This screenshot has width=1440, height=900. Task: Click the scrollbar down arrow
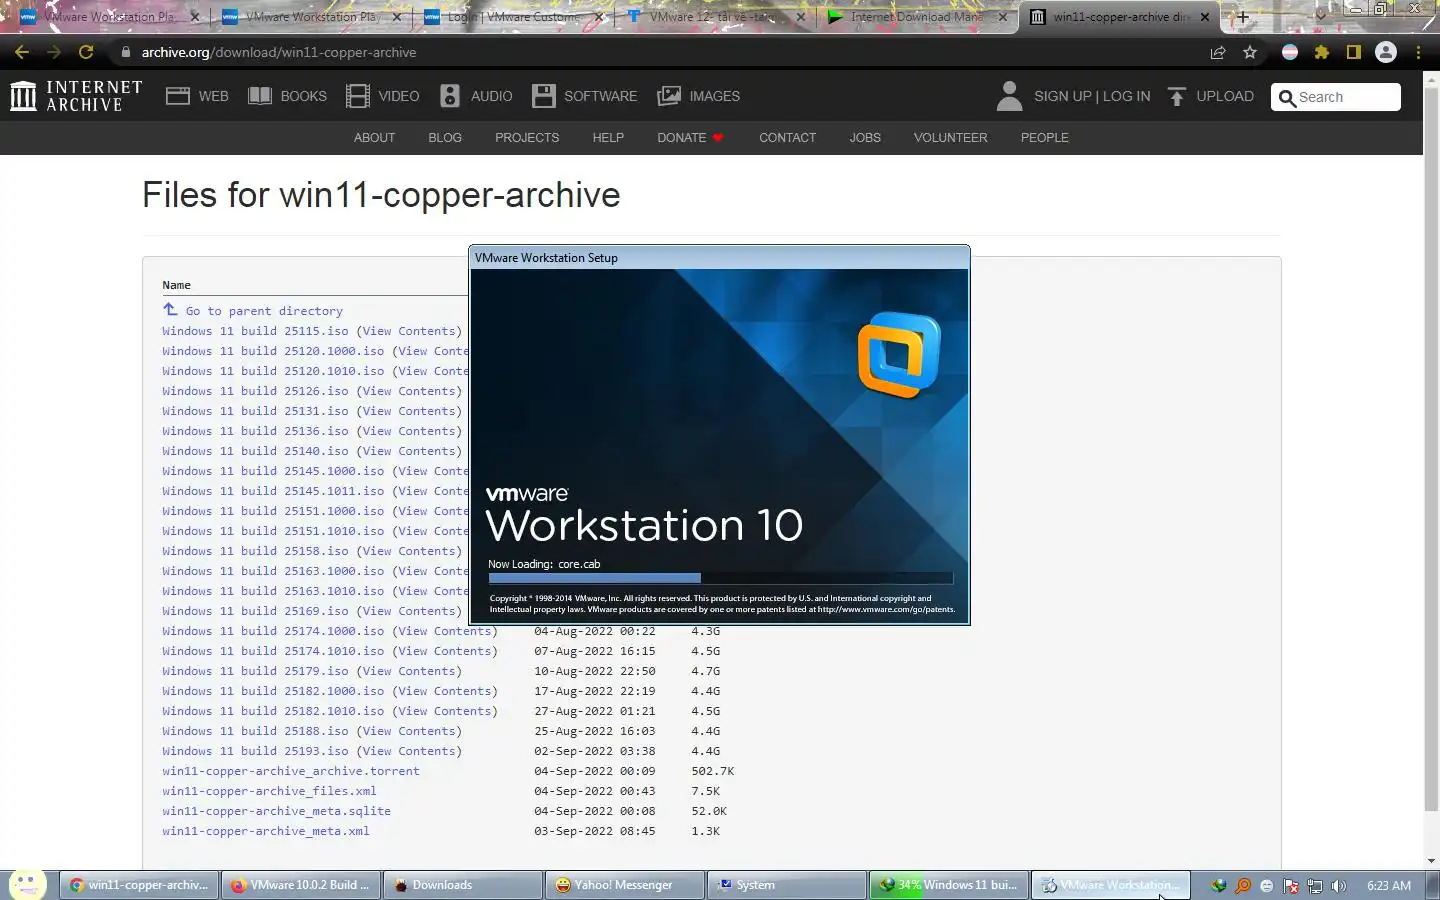[1432, 861]
